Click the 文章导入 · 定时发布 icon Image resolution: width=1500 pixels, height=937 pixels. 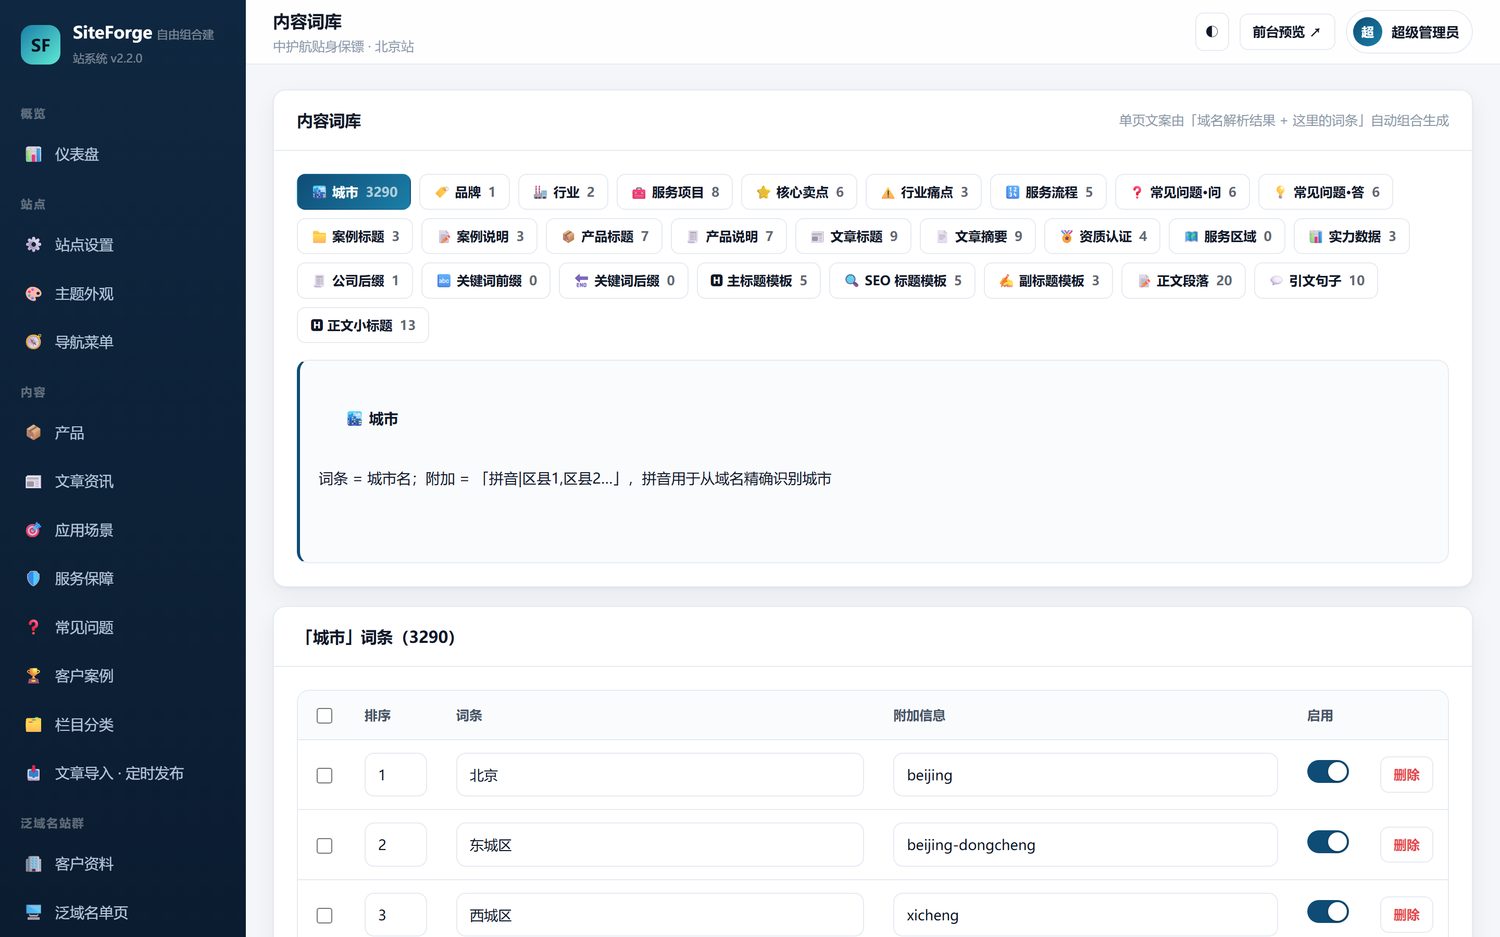[x=33, y=773]
